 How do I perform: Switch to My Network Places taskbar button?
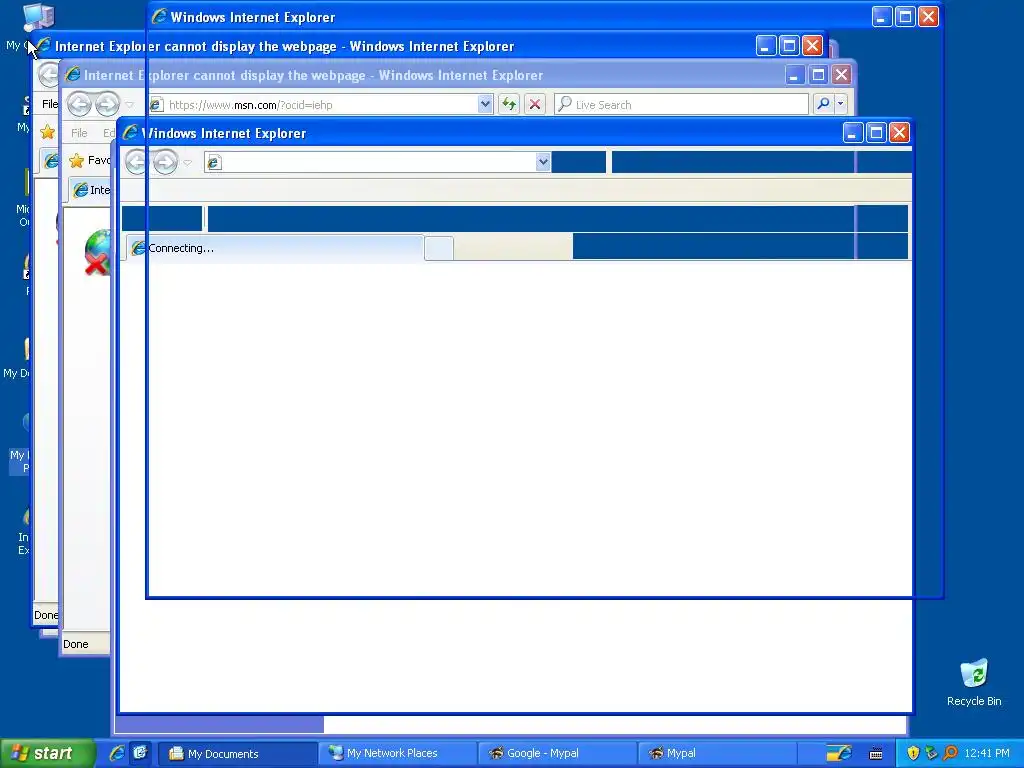(398, 754)
